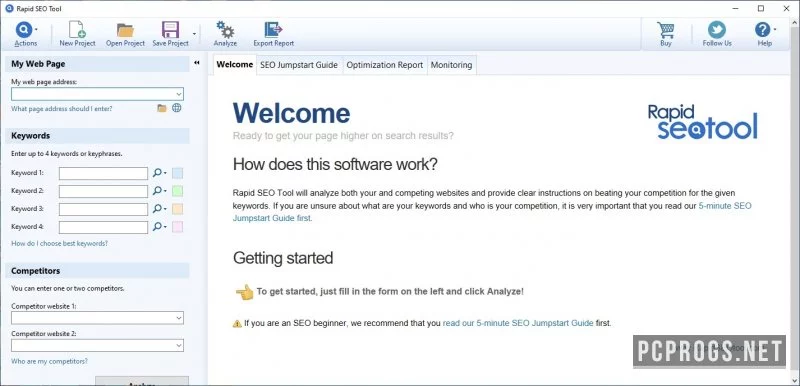Click the Open Project folder icon
800x386 pixels.
tap(125, 30)
